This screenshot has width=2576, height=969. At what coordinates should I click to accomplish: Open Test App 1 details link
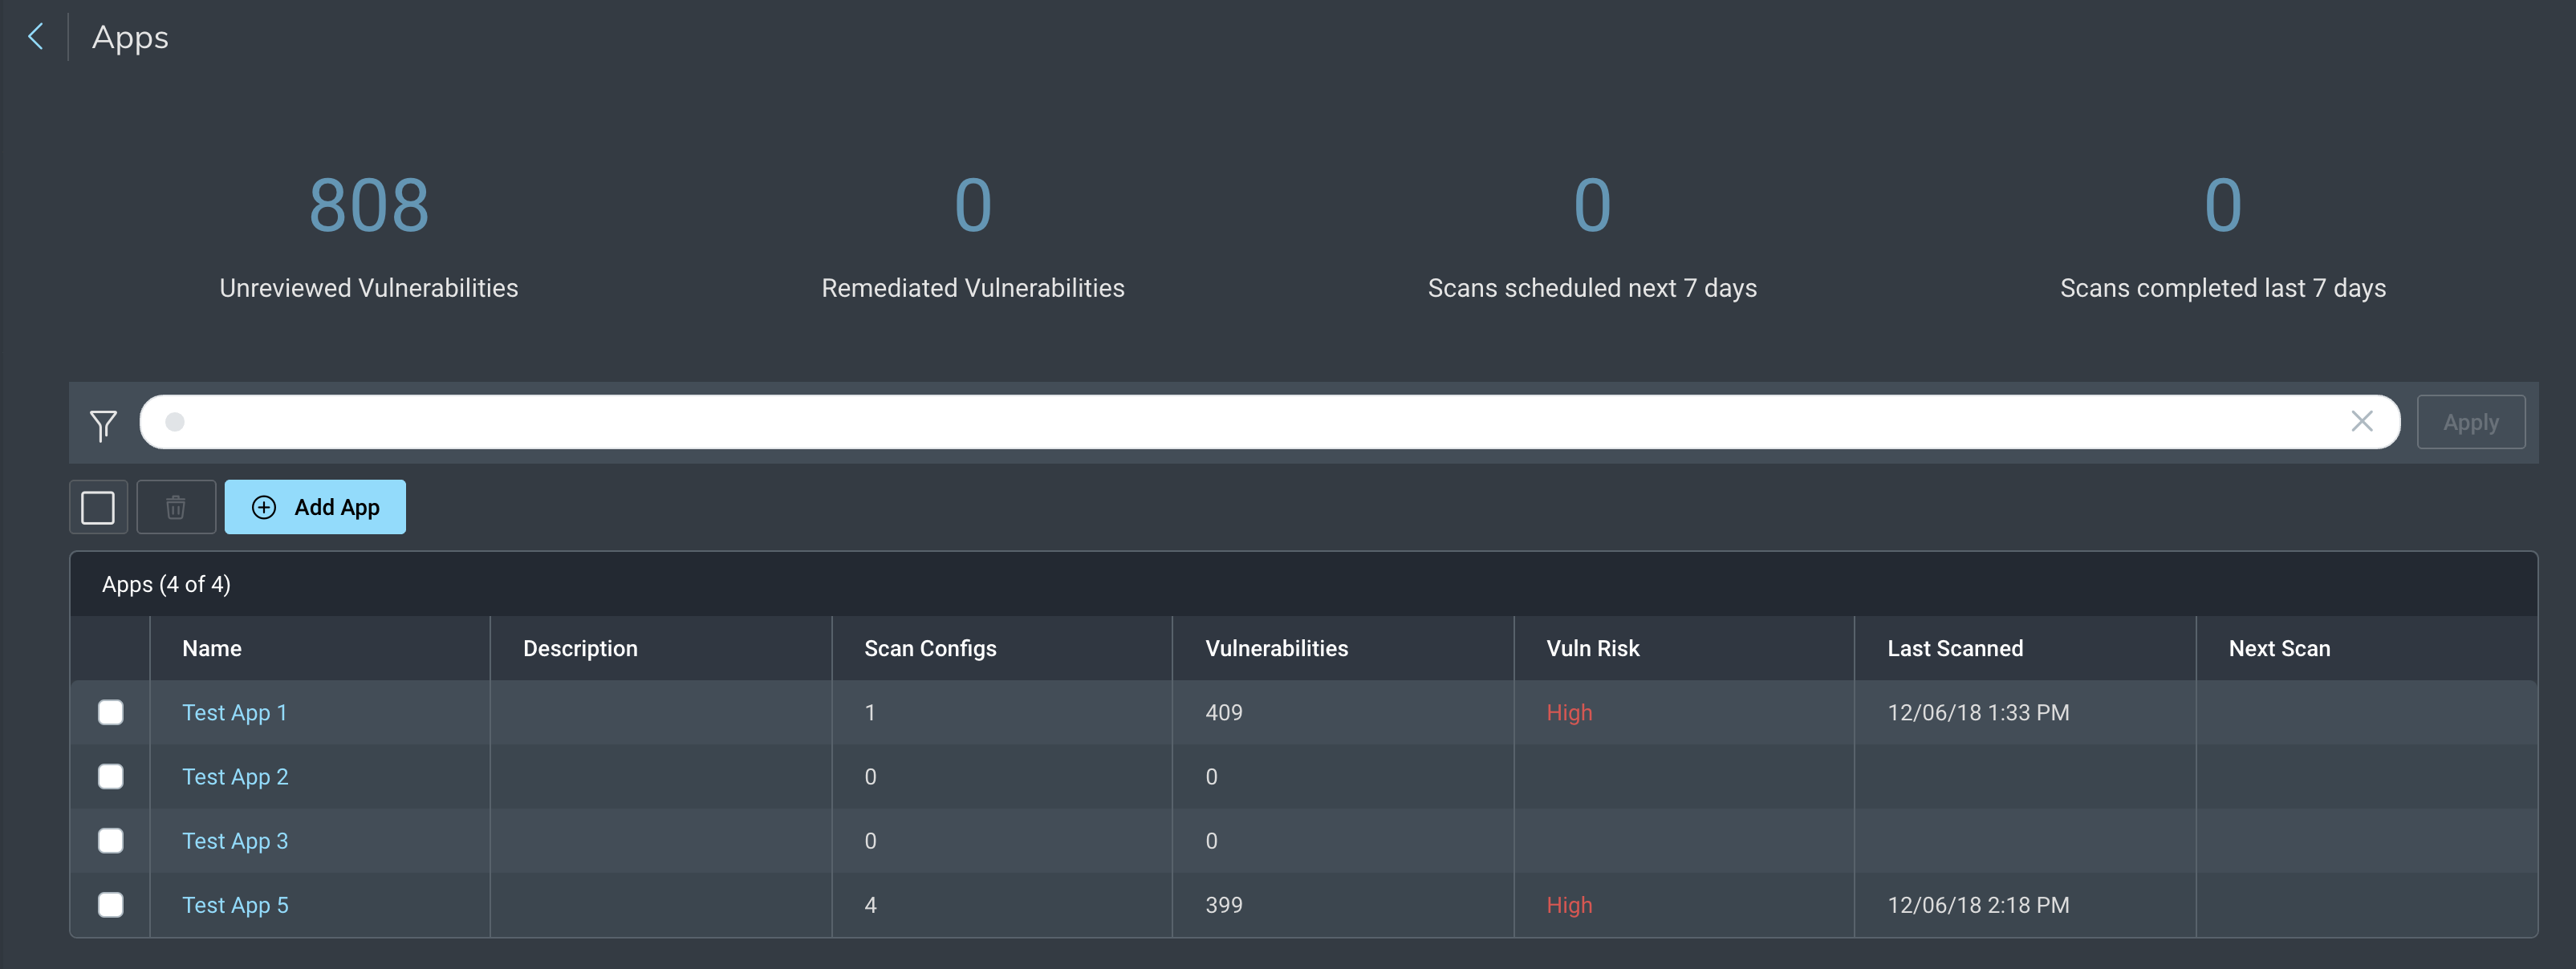coord(235,712)
